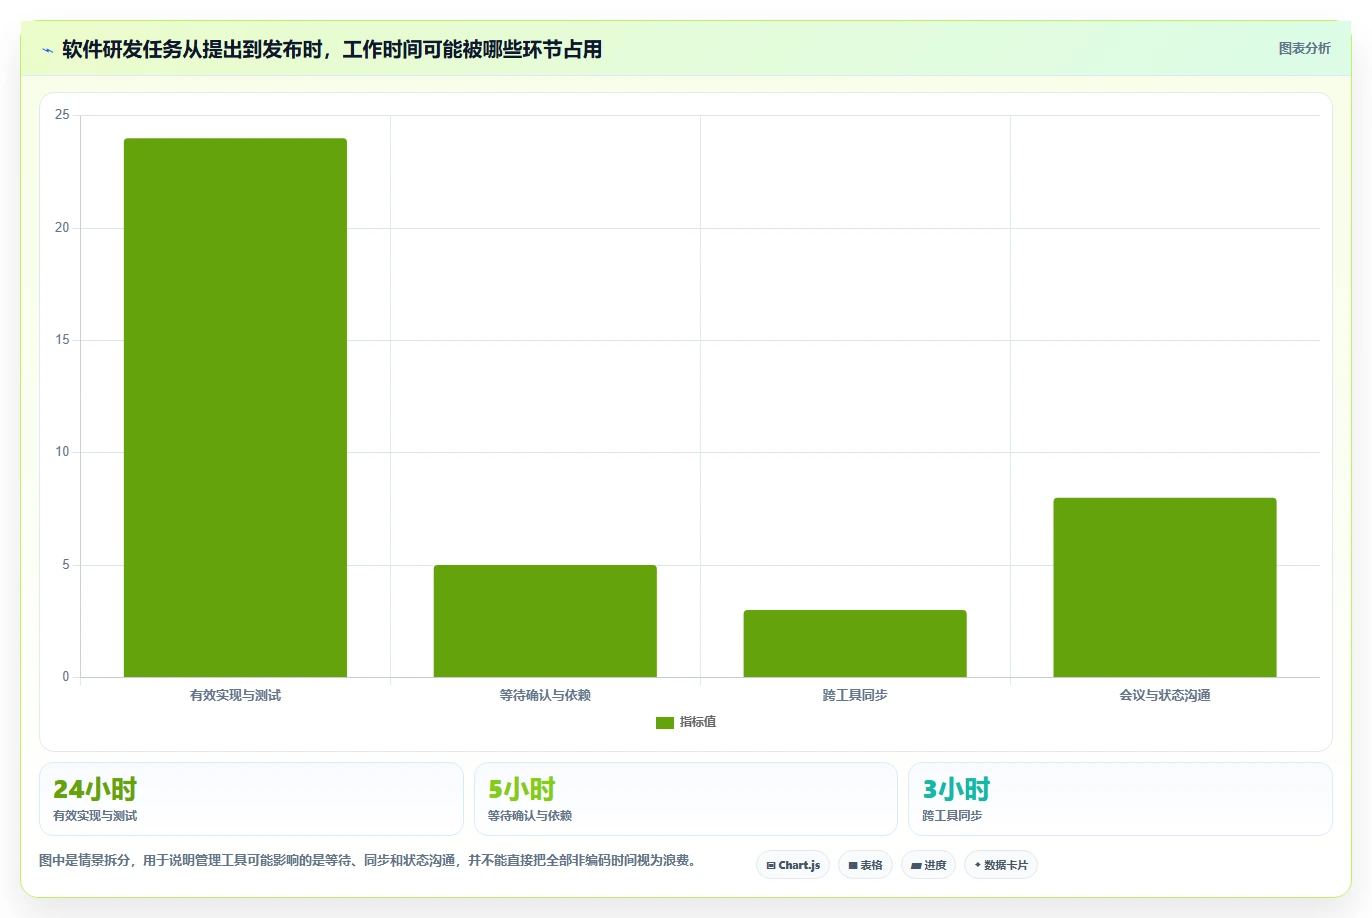
Task: Click the y-axis value 25
Action: pyautogui.click(x=62, y=115)
